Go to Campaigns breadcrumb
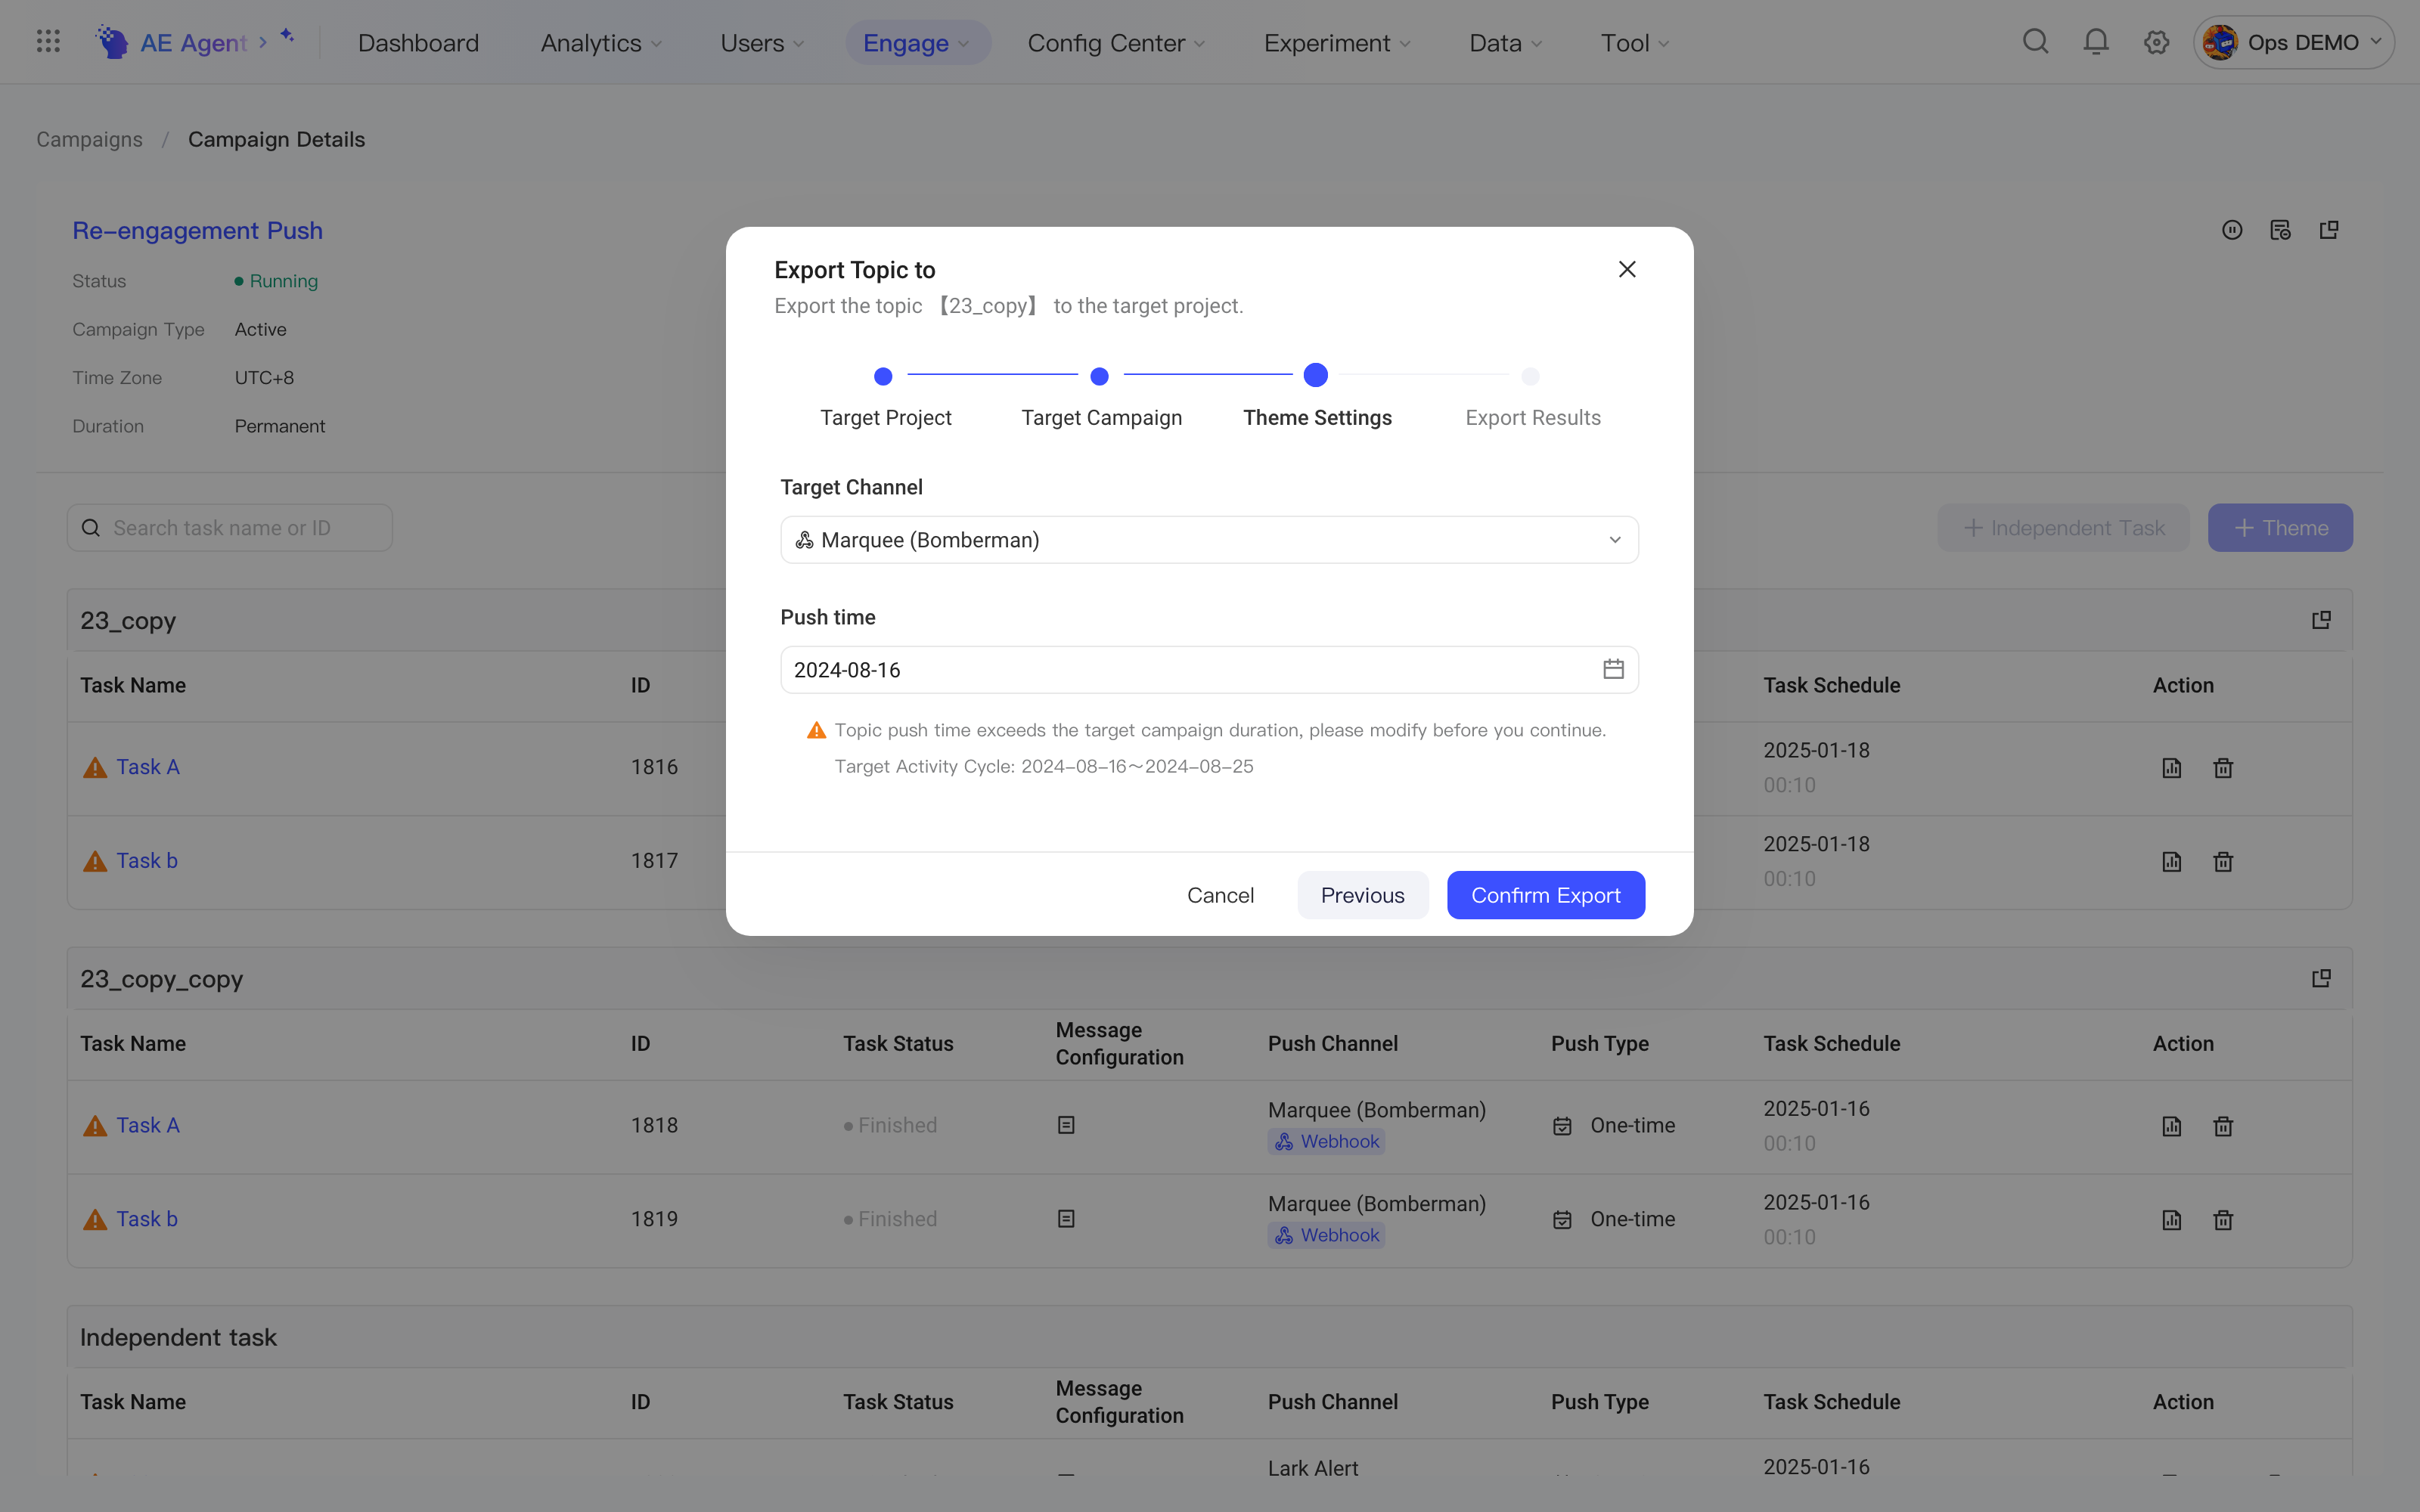This screenshot has height=1512, width=2420. [89, 139]
